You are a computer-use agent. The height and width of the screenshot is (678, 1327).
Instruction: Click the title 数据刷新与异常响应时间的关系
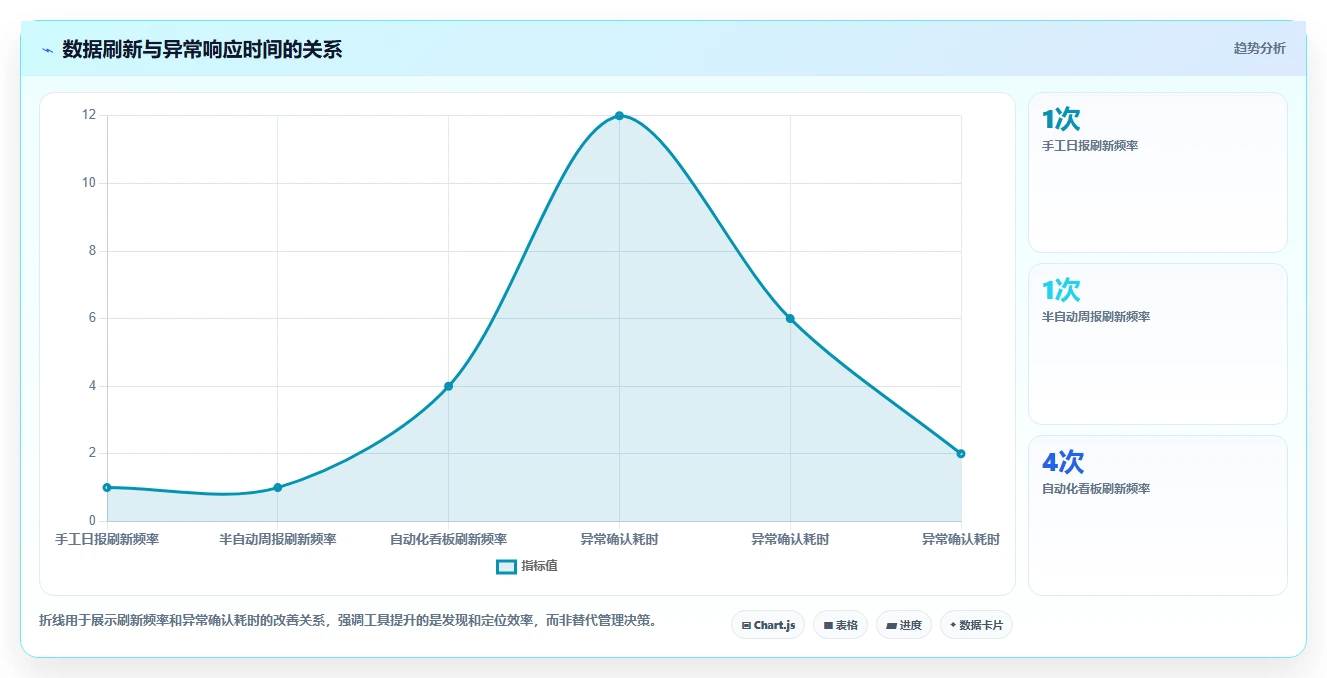[202, 49]
